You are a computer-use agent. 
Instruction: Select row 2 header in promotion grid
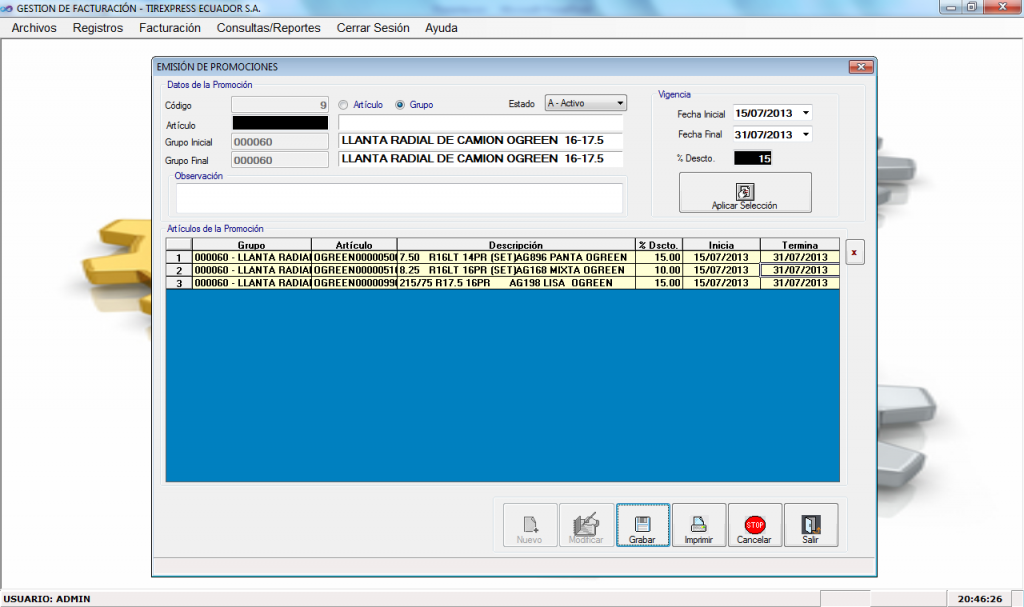[x=179, y=270]
